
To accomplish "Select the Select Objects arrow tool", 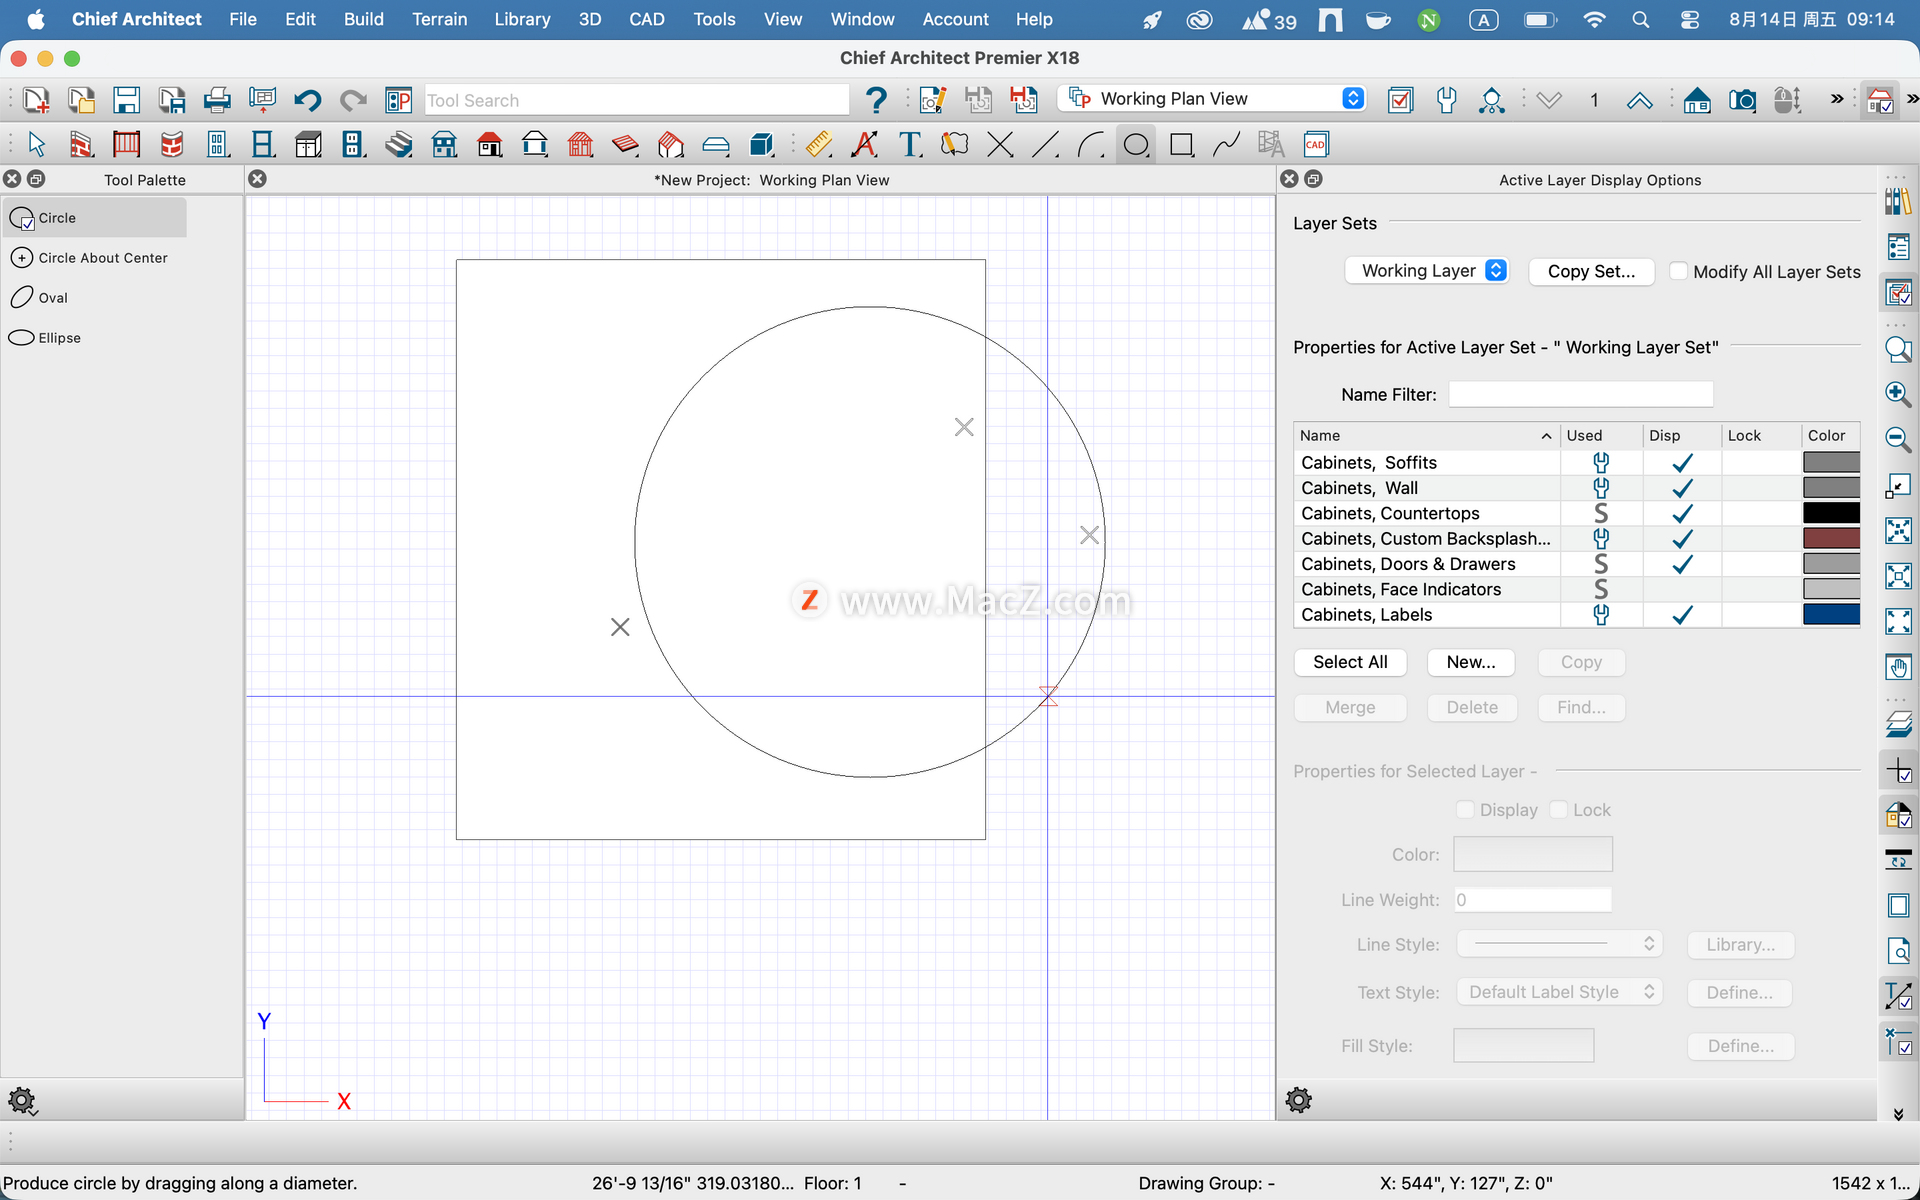I will coord(37,145).
